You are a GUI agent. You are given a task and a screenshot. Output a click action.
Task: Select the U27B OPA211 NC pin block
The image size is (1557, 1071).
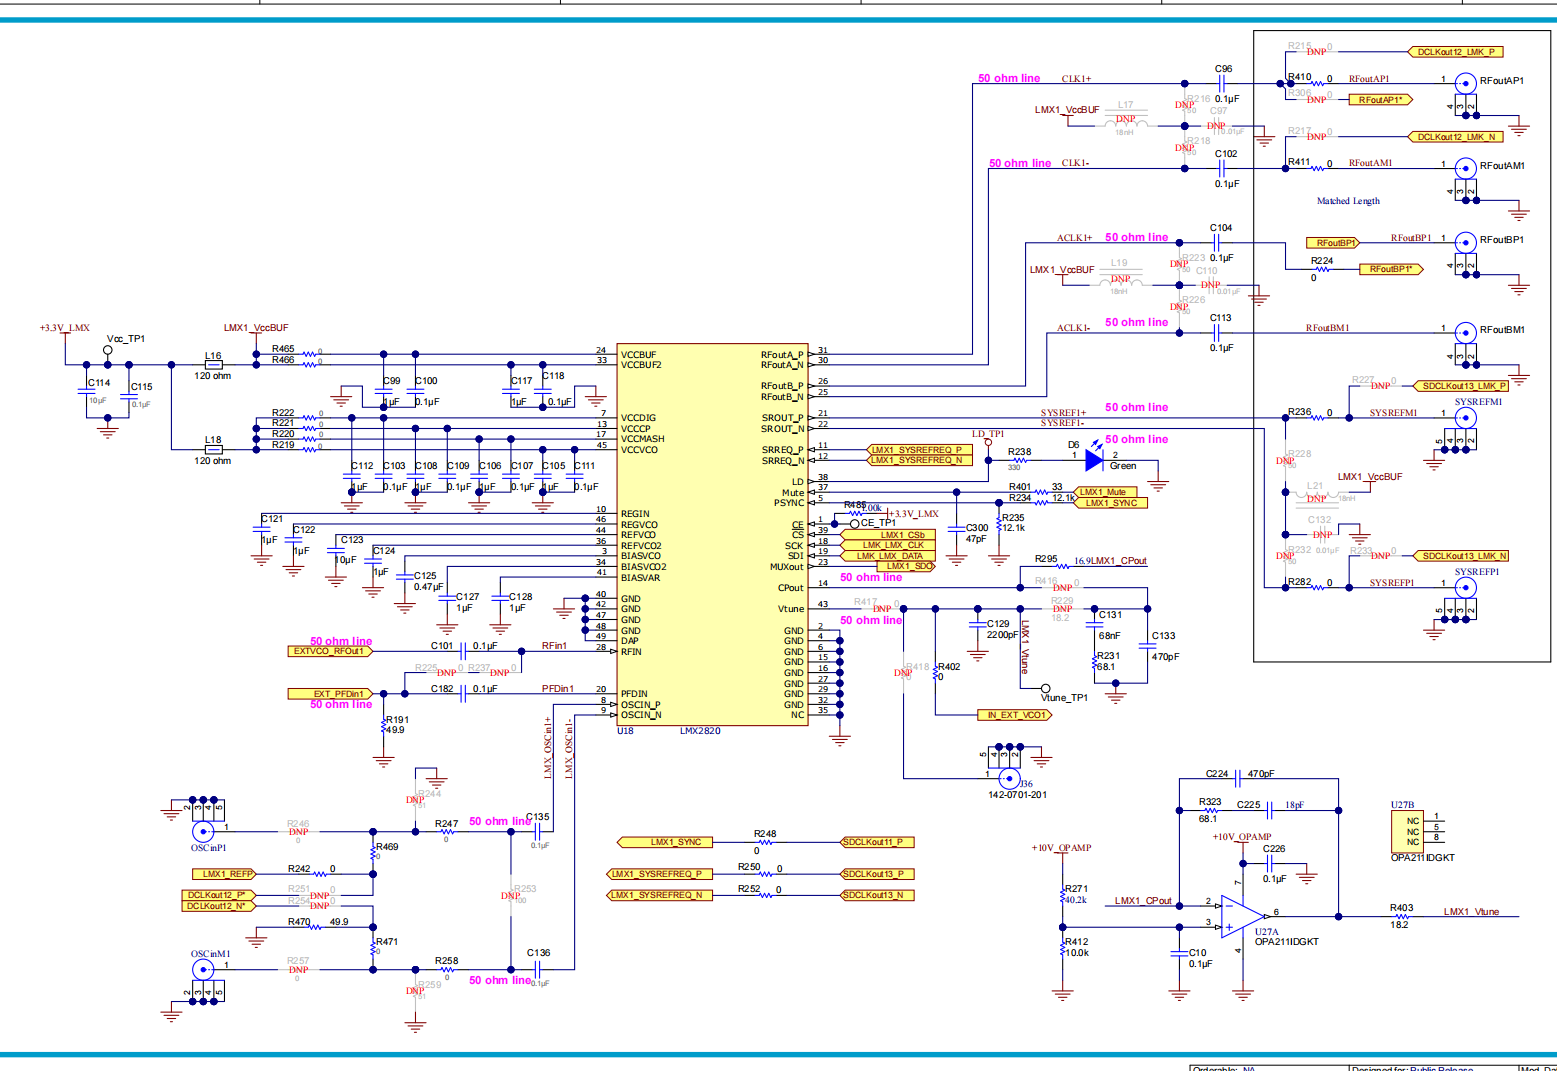coord(1411,831)
